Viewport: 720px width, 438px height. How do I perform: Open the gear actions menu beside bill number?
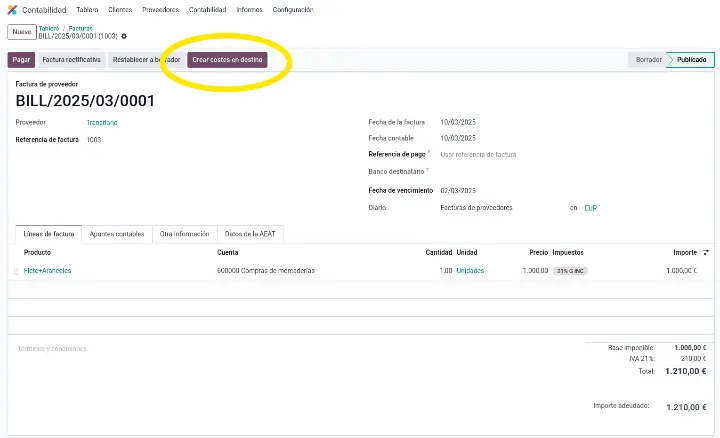(124, 36)
